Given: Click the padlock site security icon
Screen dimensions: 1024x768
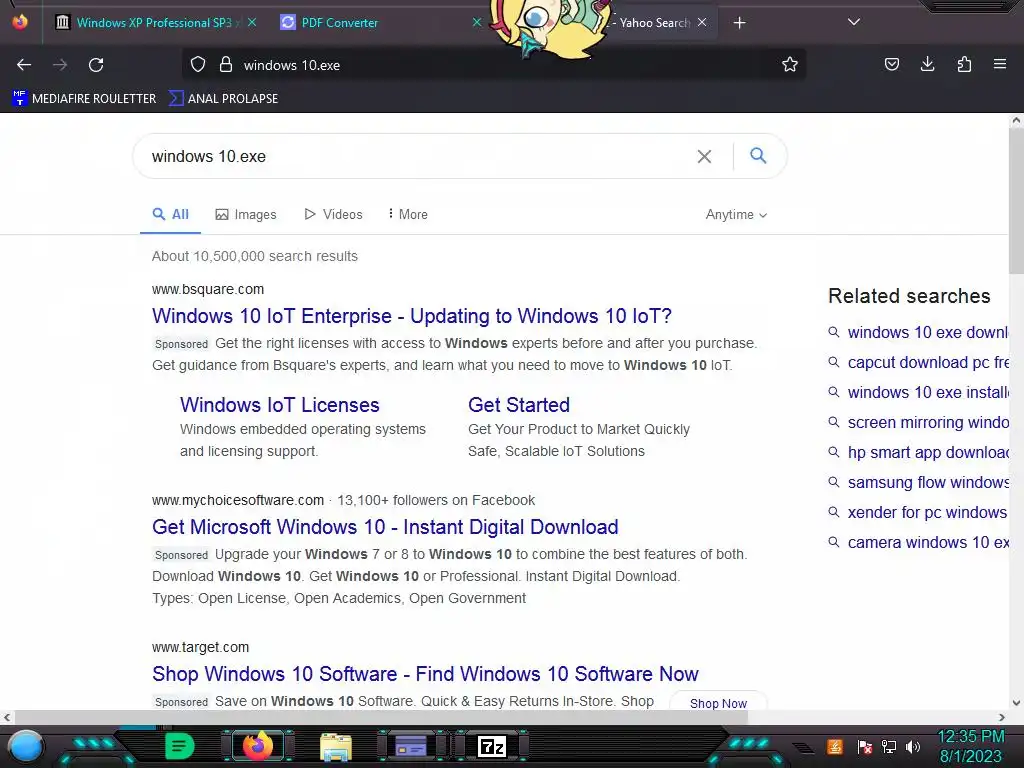Looking at the screenshot, I should pos(226,65).
